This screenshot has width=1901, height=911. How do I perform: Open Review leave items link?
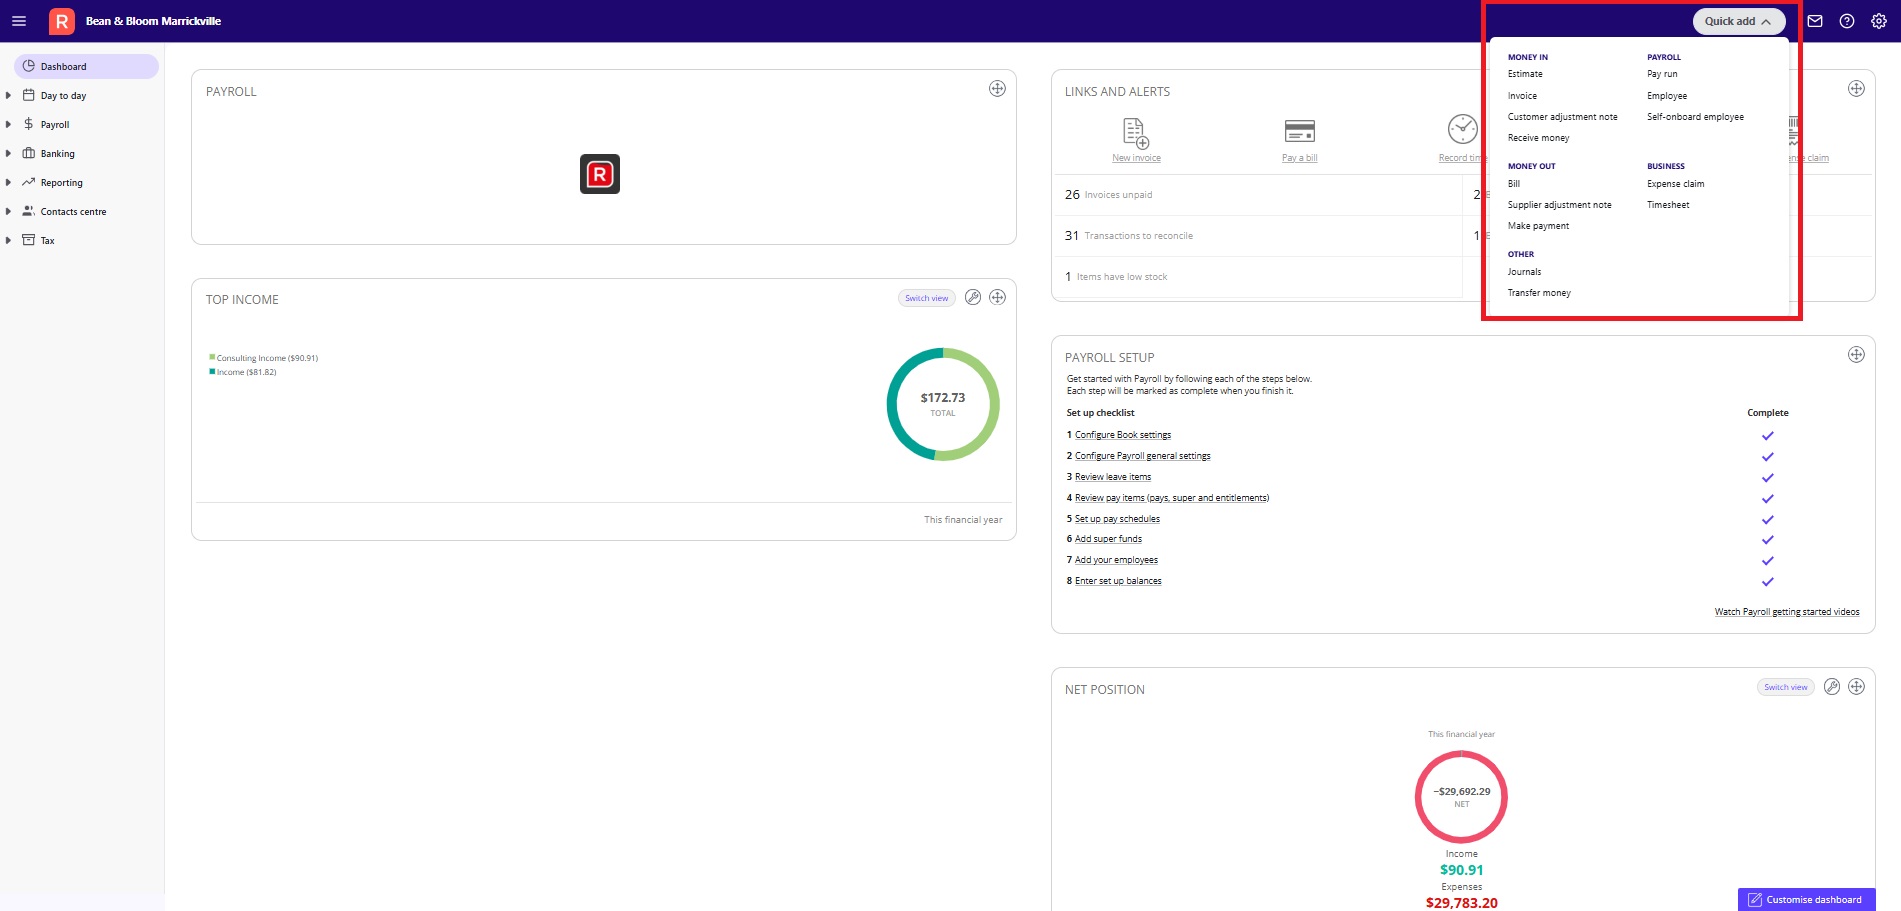(1113, 477)
